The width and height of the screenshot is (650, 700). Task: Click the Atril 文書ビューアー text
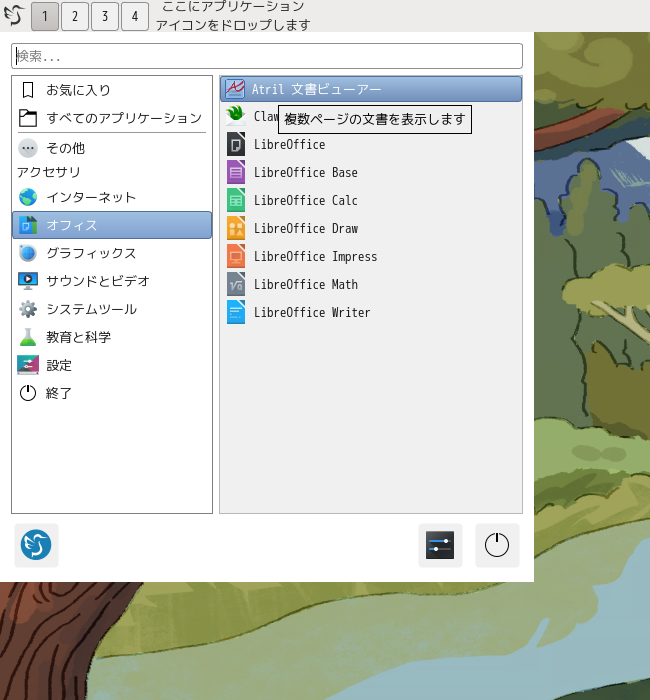[x=317, y=89]
